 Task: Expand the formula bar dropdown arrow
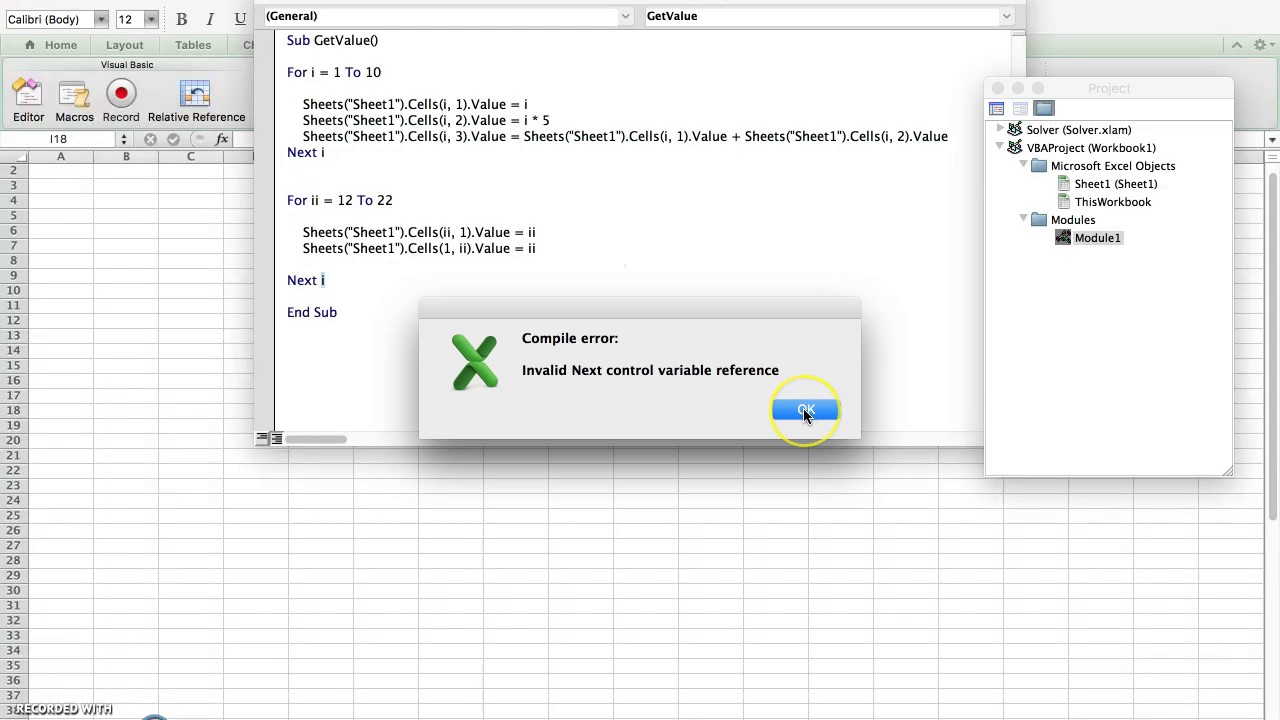click(1272, 139)
